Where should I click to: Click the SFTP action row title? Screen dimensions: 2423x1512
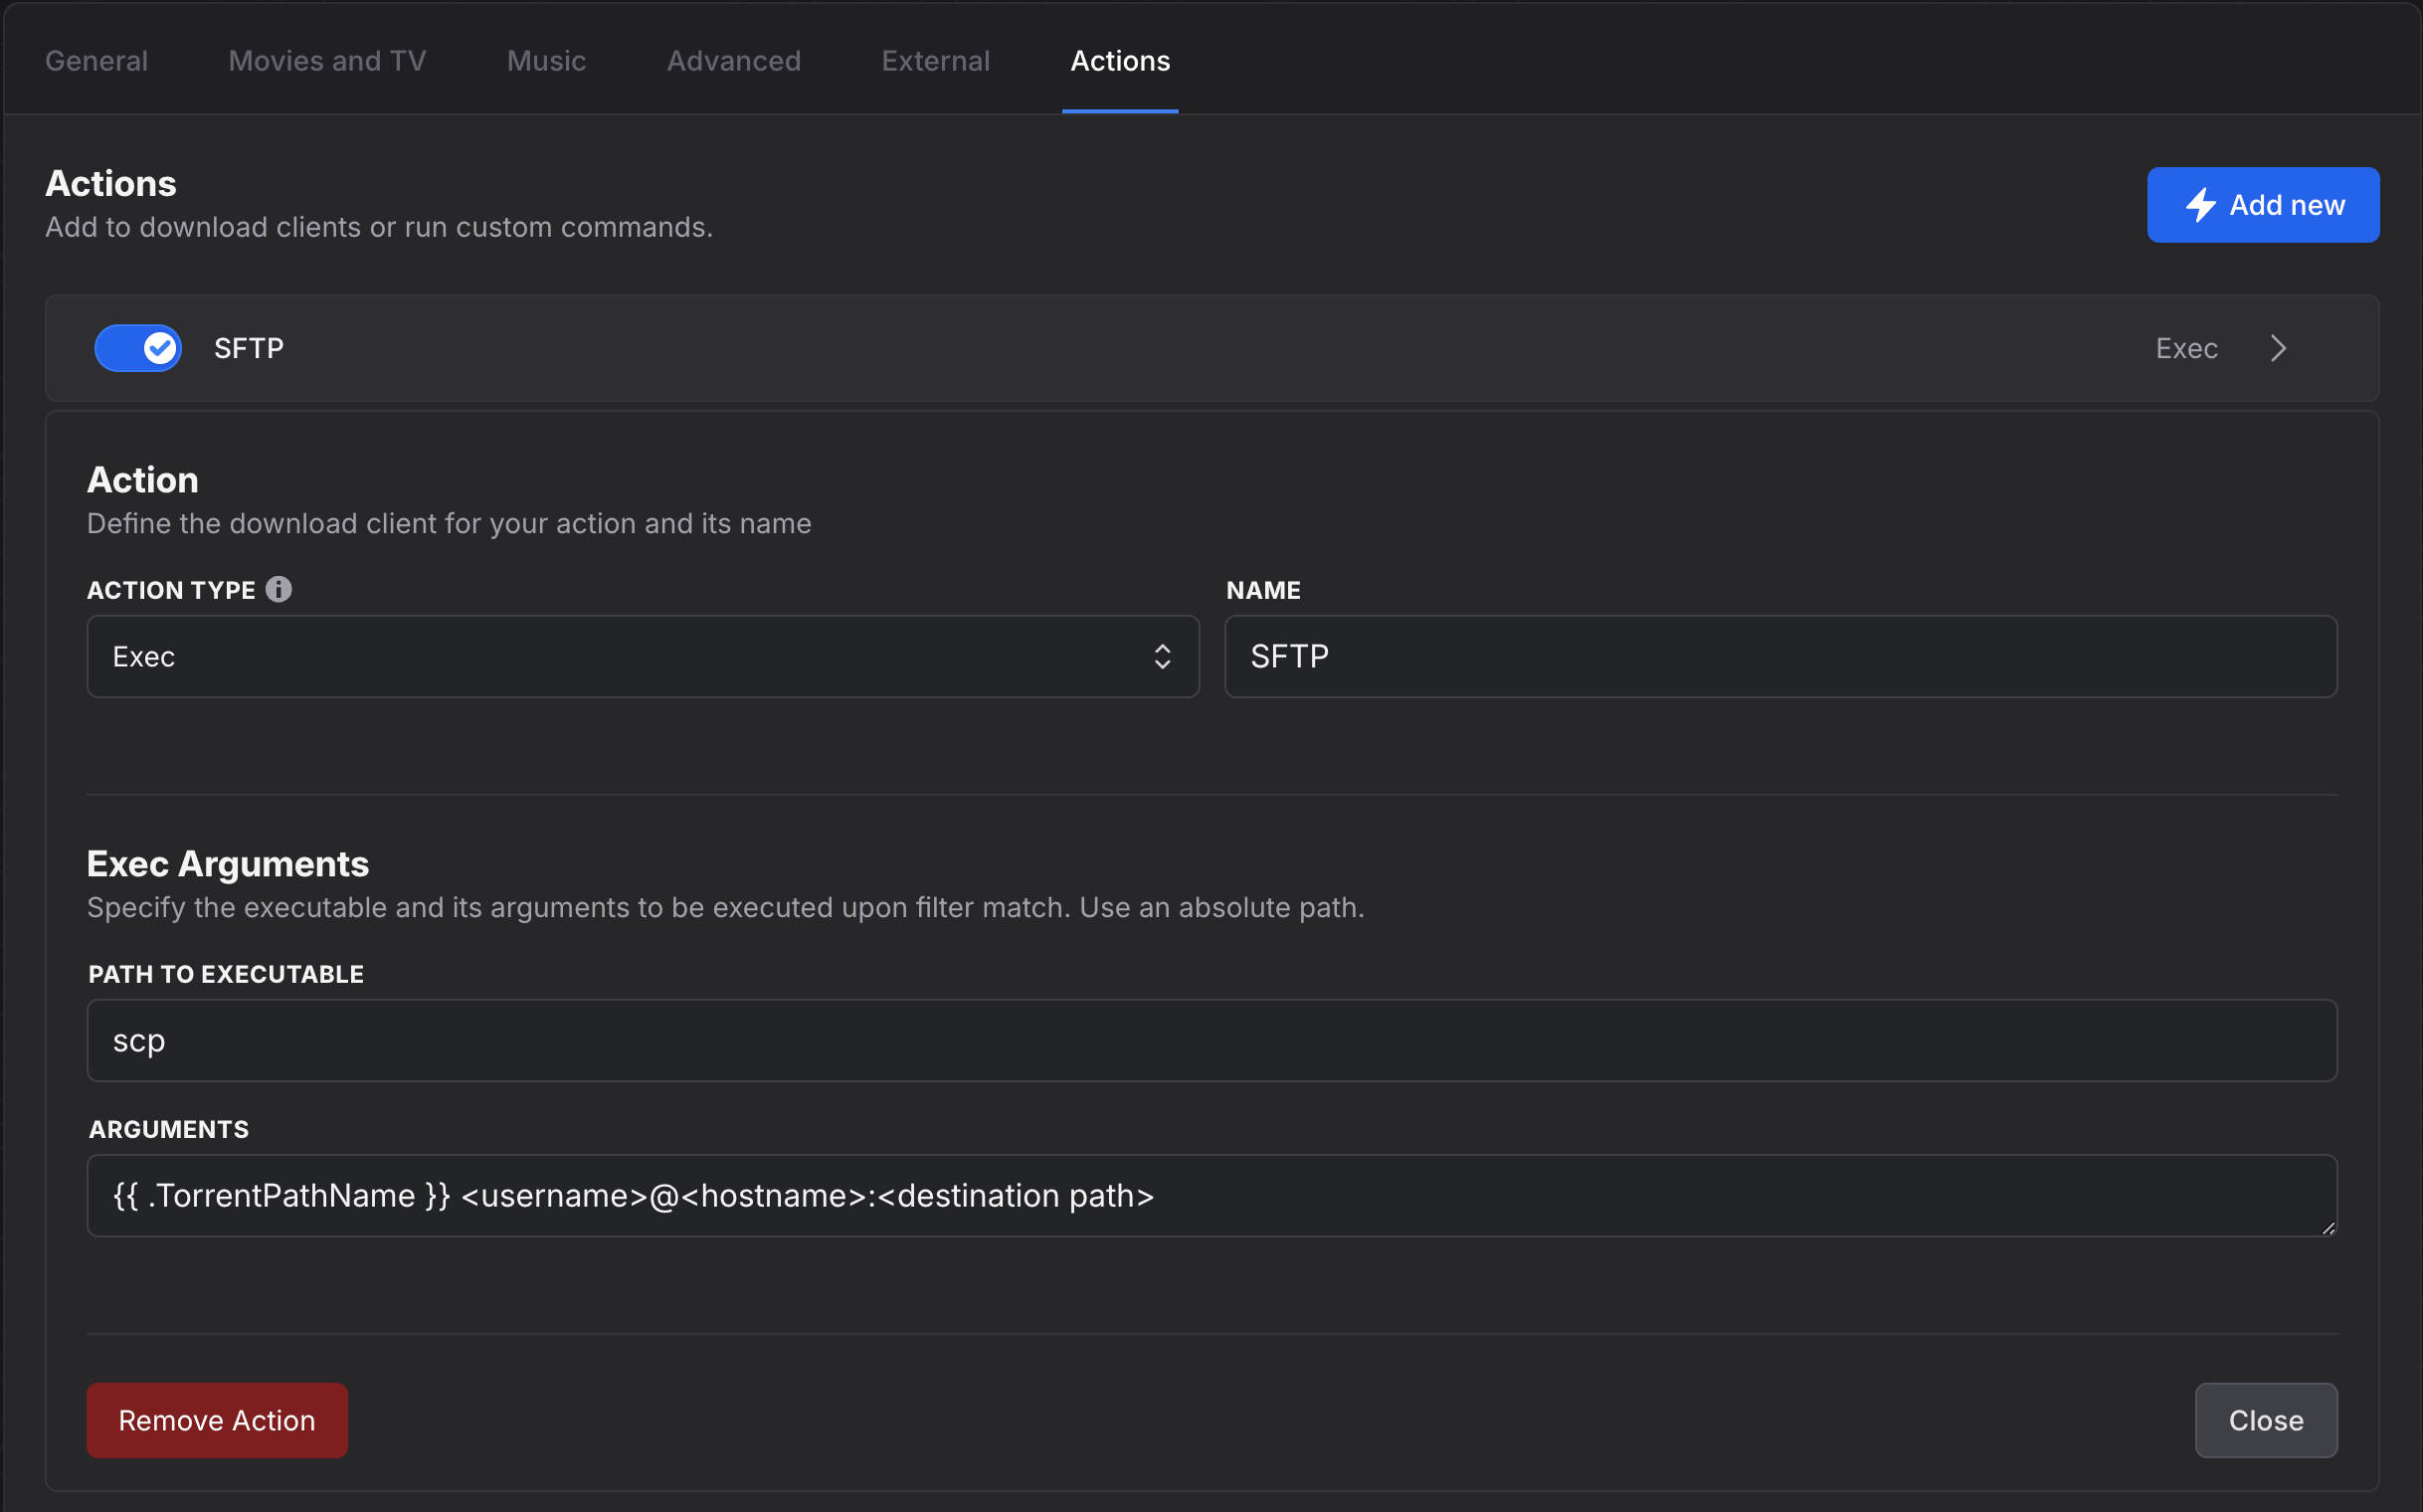249,348
